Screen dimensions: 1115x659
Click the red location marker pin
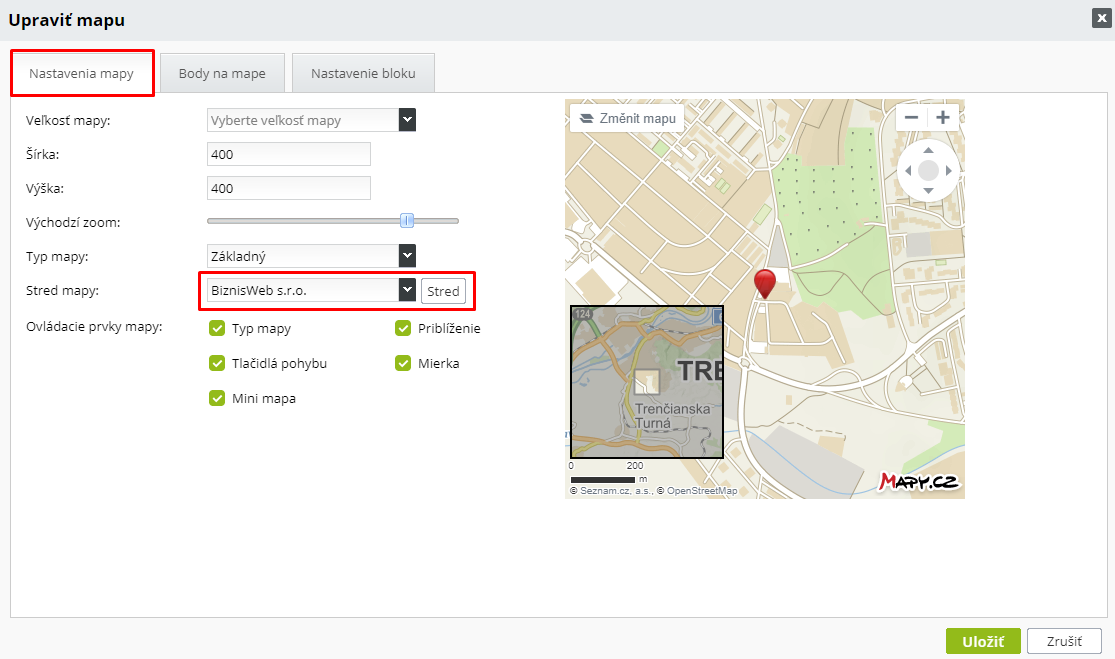point(765,283)
